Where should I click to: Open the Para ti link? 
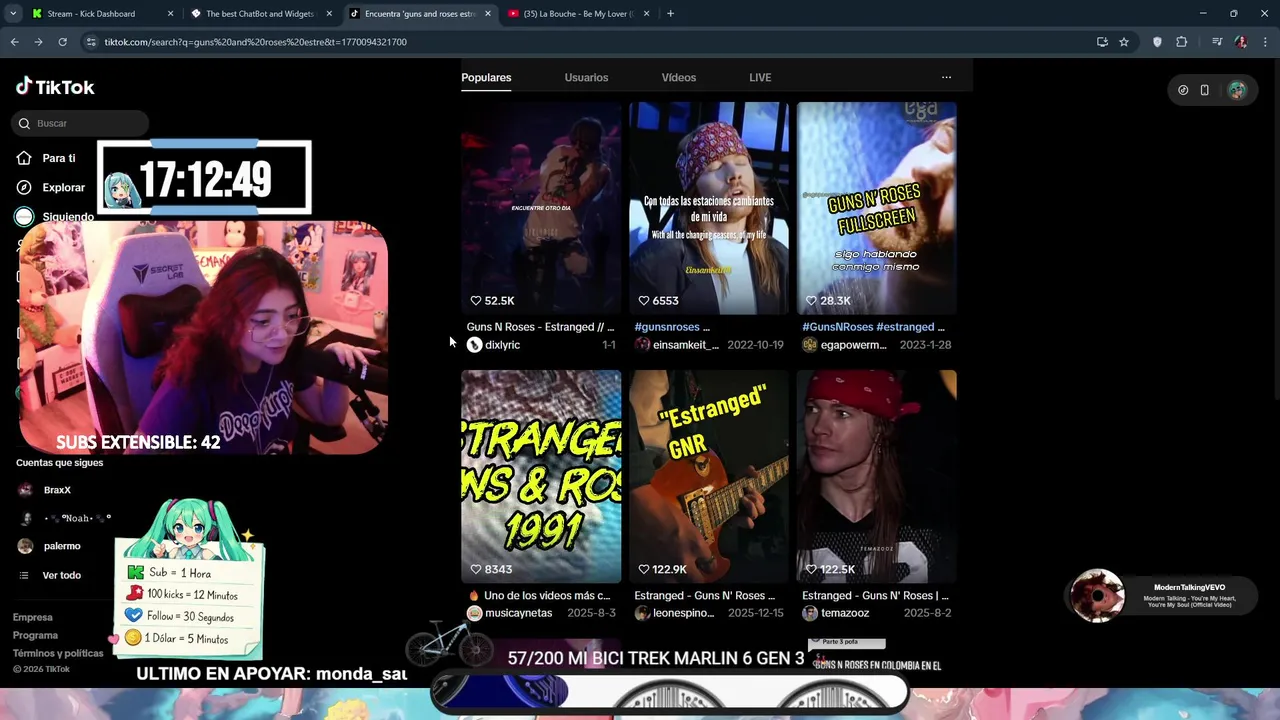59,158
